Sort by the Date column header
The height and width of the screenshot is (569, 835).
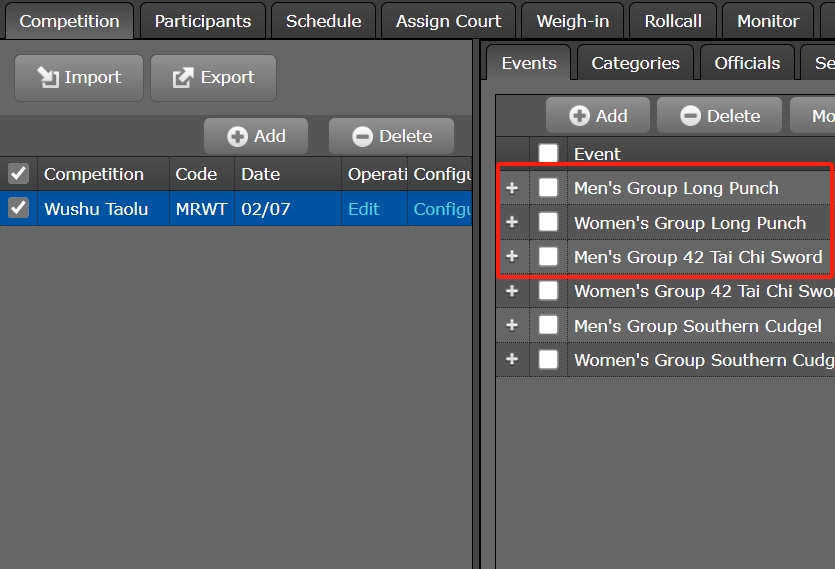[261, 174]
